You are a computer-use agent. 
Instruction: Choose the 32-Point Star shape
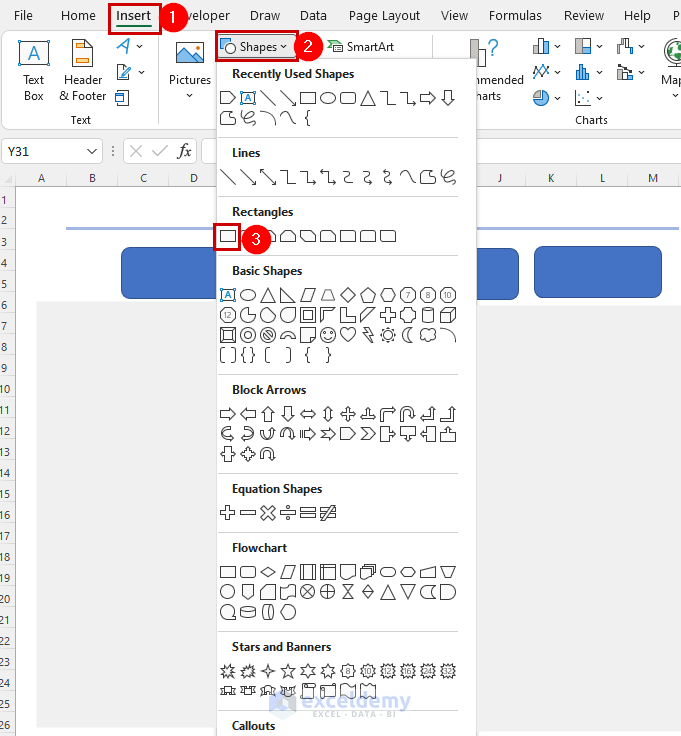448,671
